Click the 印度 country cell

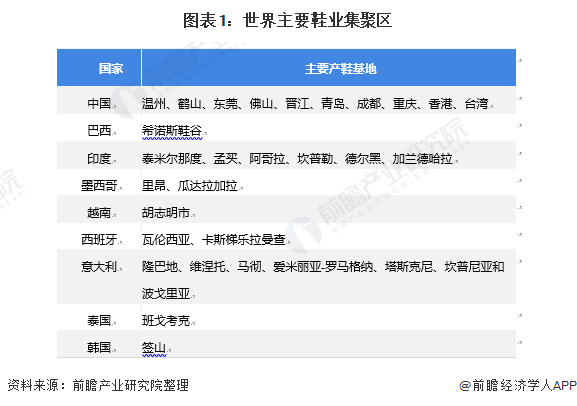click(99, 159)
